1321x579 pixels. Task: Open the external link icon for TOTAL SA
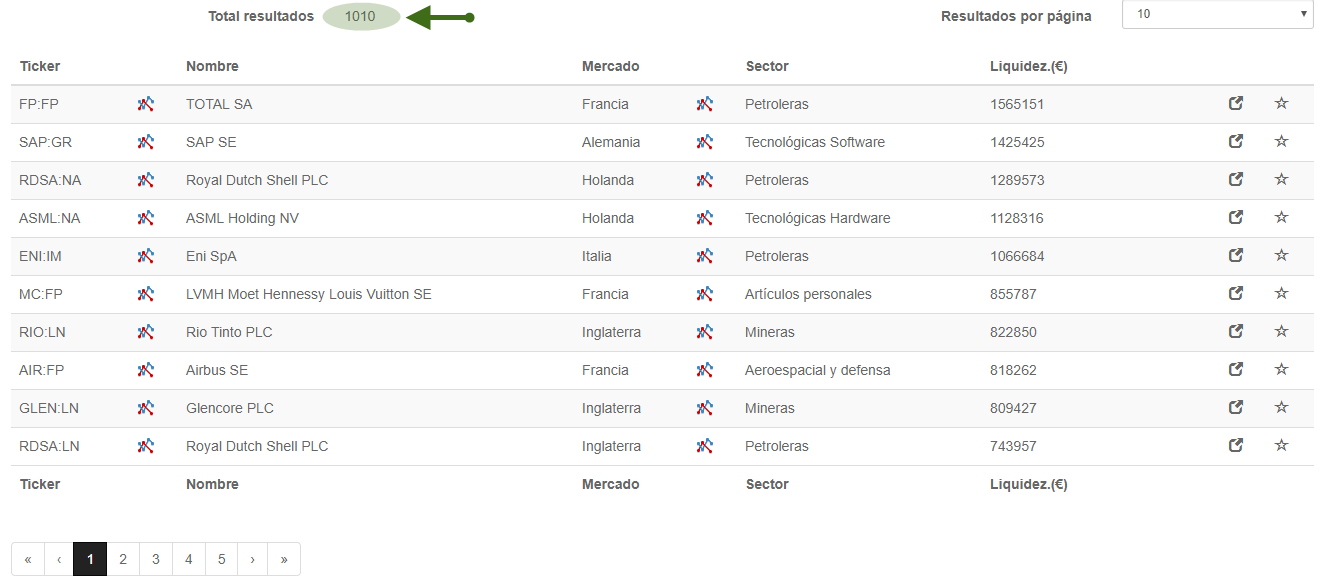point(1236,103)
